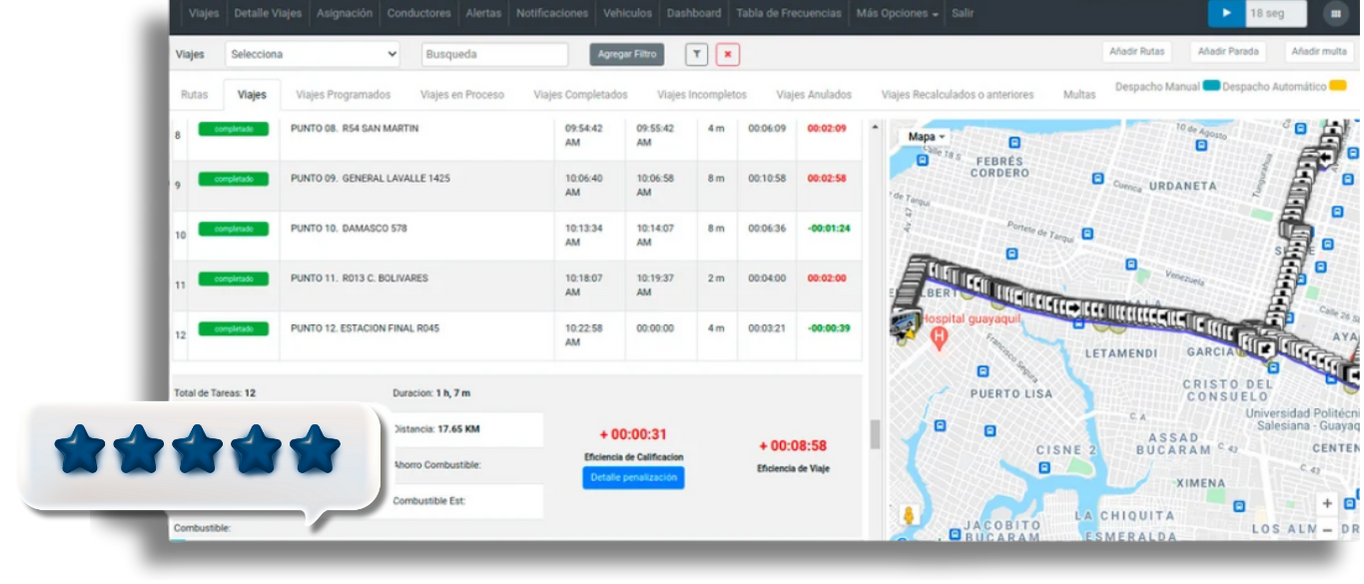The image size is (1364, 584).
Task: Open the Selecciona dropdown
Action: pyautogui.click(x=311, y=53)
